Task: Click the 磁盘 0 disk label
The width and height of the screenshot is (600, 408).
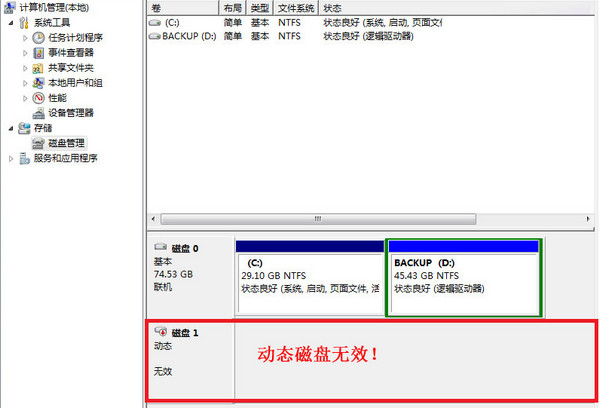Action: point(185,249)
